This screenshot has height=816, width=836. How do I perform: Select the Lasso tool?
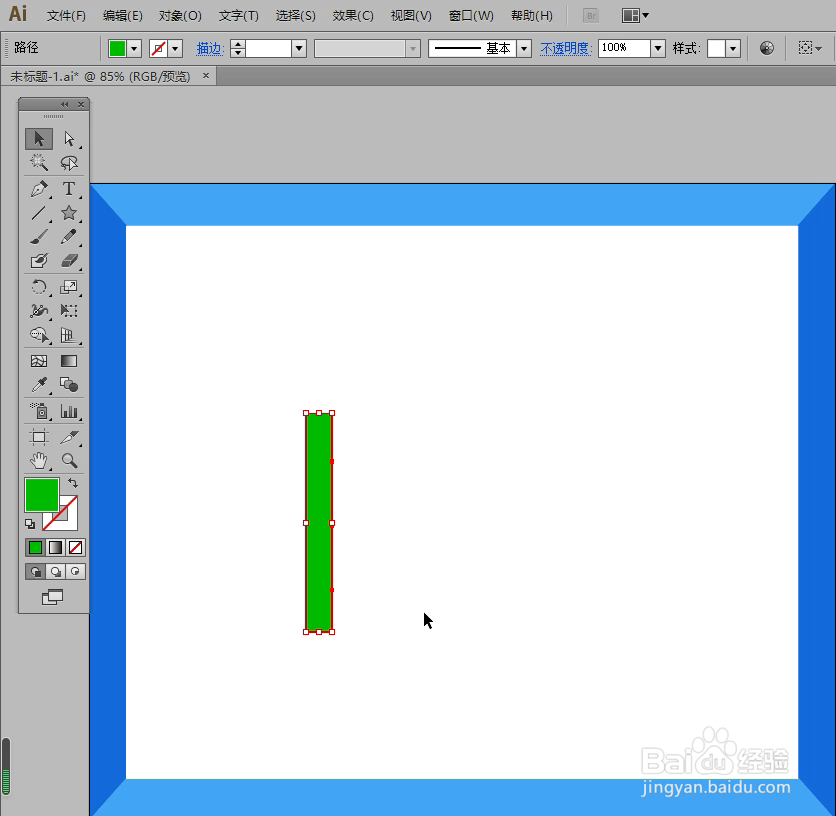69,163
